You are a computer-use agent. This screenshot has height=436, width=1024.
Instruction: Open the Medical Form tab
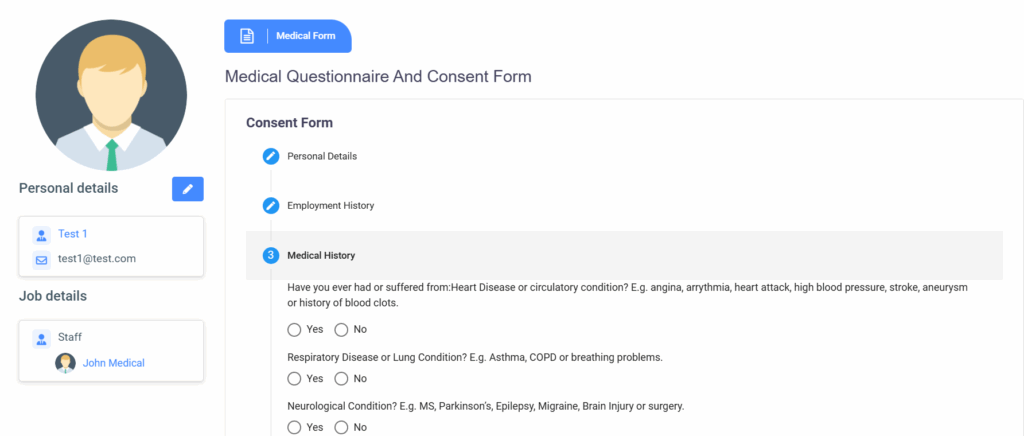(x=312, y=37)
